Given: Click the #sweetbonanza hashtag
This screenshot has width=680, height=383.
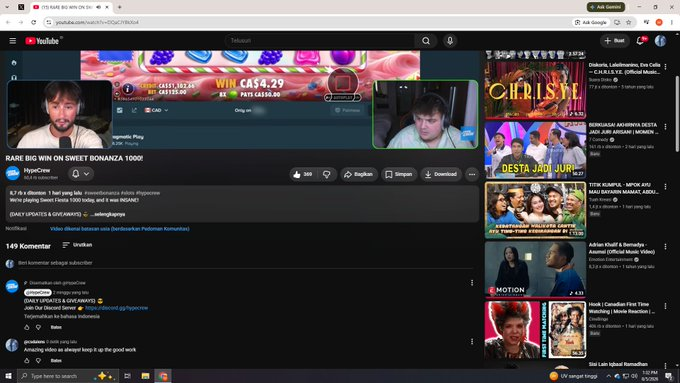Looking at the screenshot, I should coord(102,193).
